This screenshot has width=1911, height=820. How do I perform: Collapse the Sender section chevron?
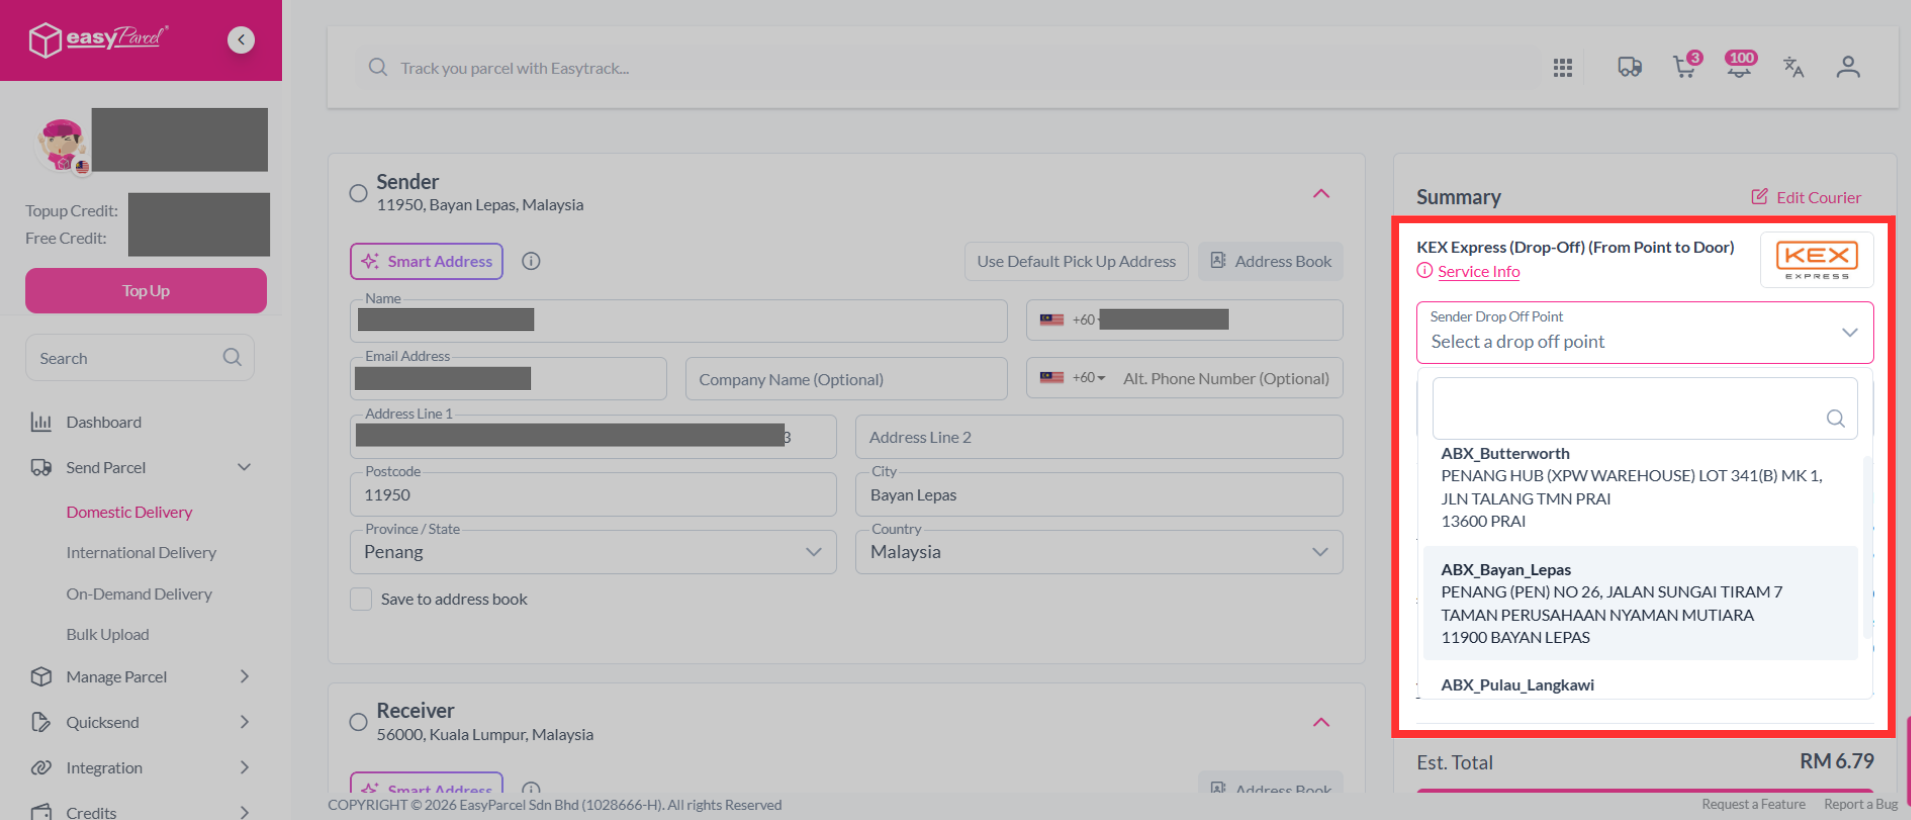(1321, 193)
